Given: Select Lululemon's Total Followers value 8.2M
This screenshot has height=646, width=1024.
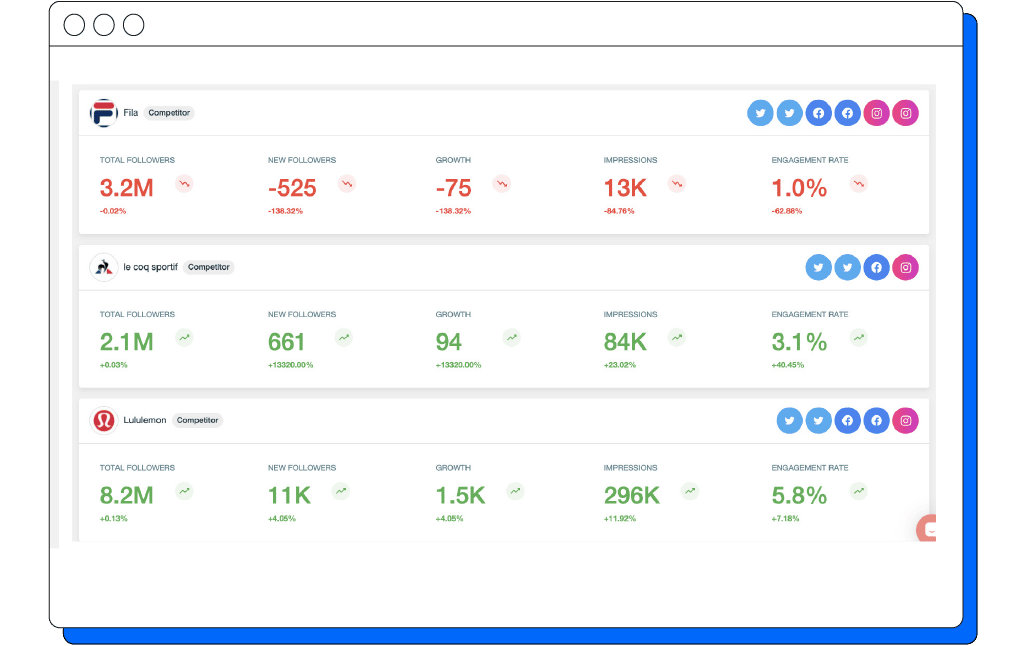Looking at the screenshot, I should click(x=127, y=495).
